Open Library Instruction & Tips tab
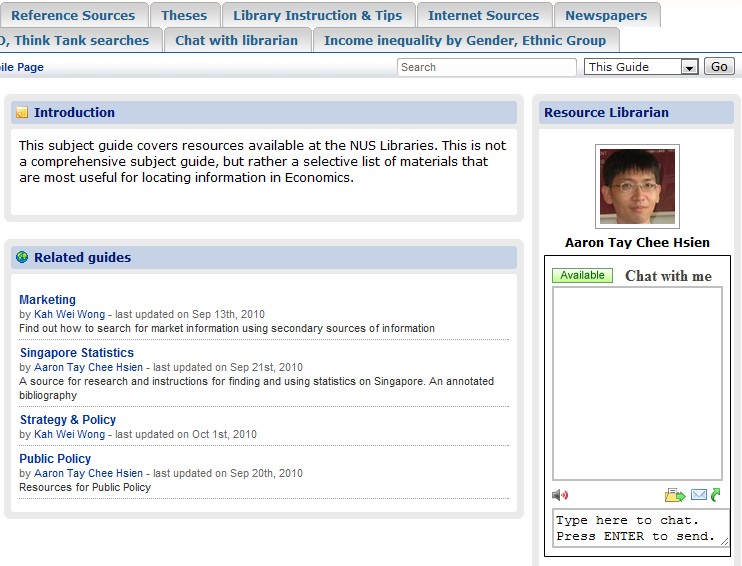Viewport: 742px width, 566px height. (317, 15)
